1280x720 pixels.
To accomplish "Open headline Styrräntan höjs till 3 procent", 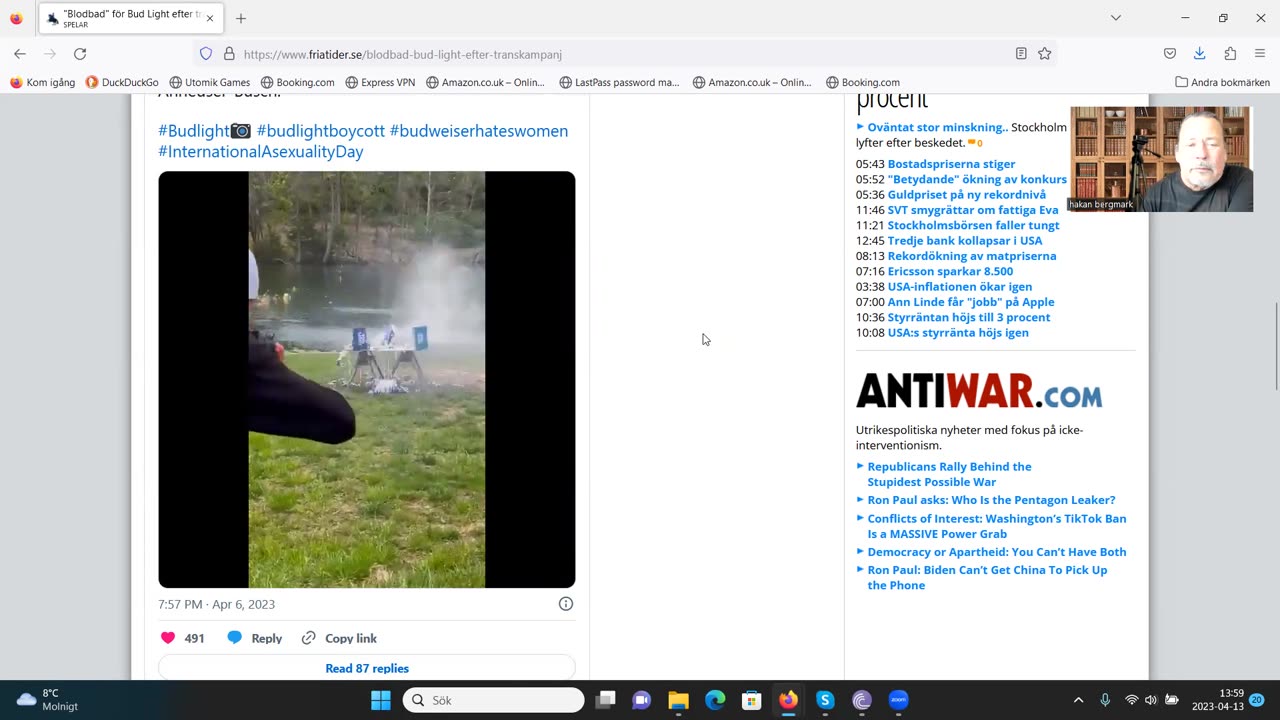I will pyautogui.click(x=969, y=317).
